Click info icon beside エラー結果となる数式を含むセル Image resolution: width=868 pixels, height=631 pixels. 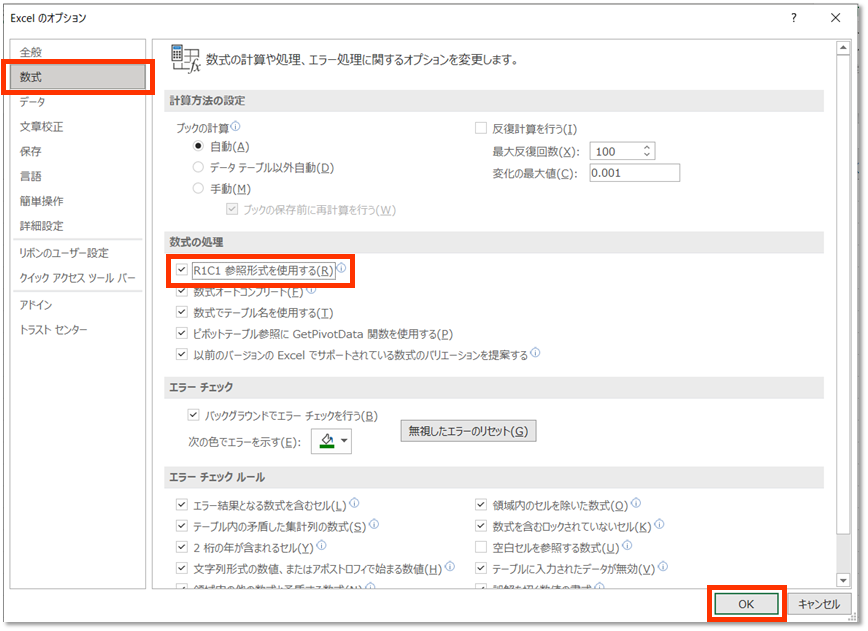coord(354,503)
